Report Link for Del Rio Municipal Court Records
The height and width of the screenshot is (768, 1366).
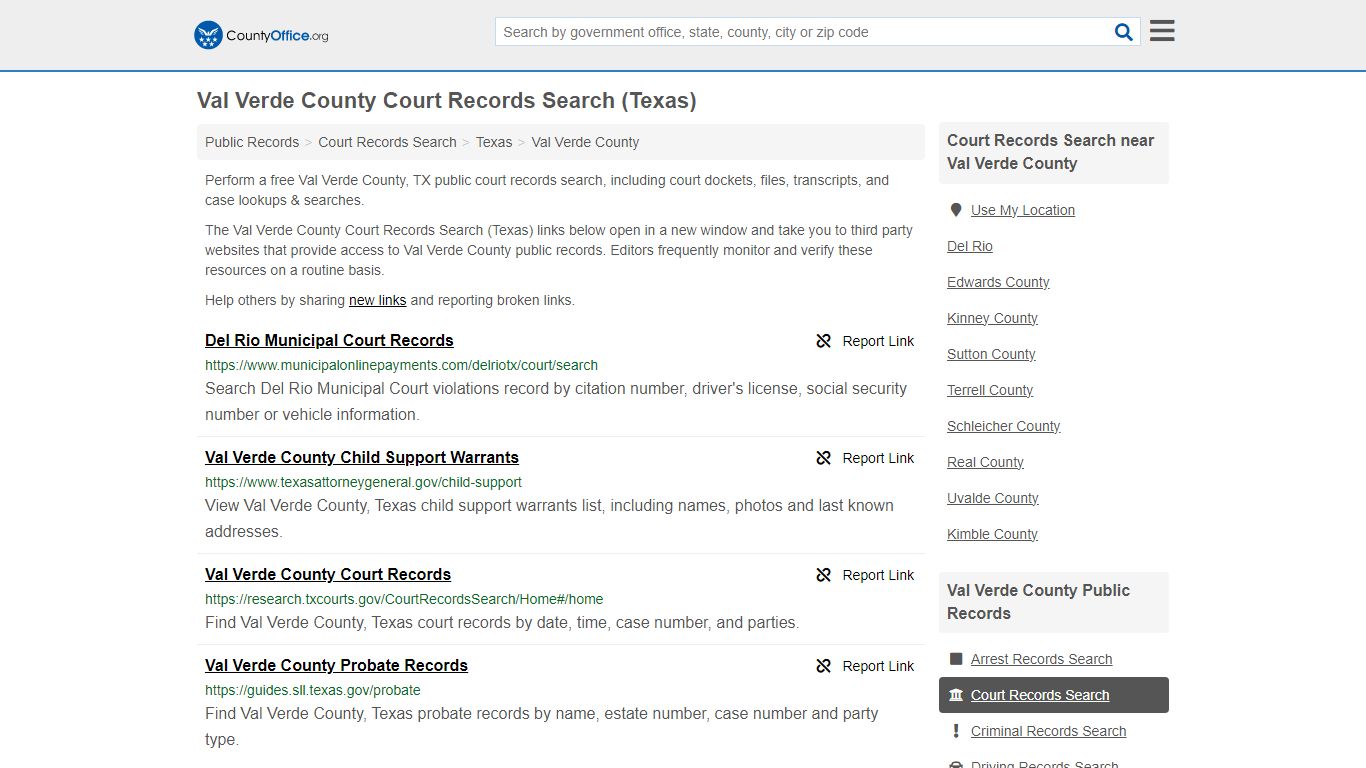[878, 341]
